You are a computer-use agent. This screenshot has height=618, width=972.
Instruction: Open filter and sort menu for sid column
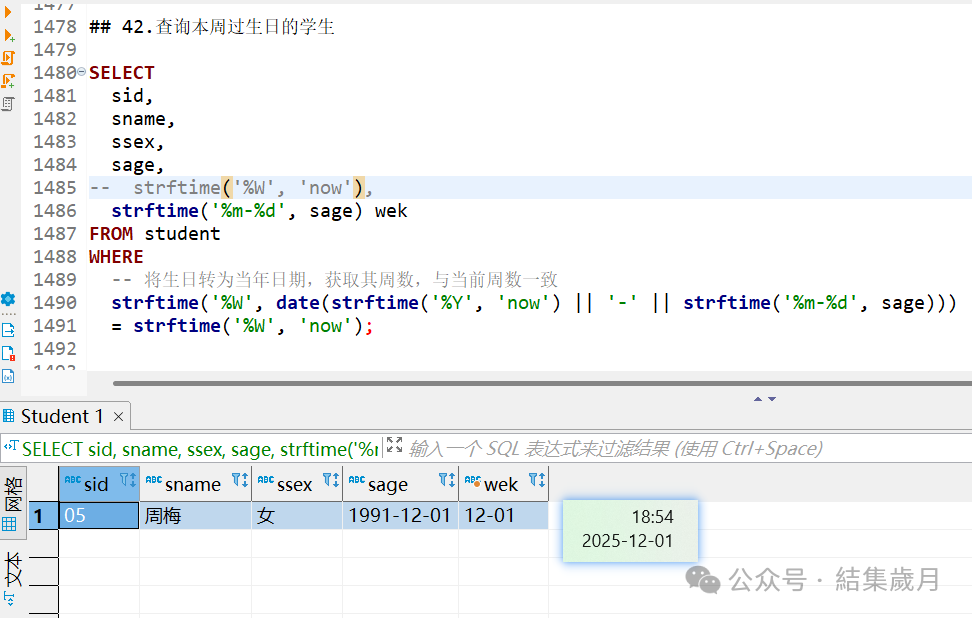[x=128, y=480]
